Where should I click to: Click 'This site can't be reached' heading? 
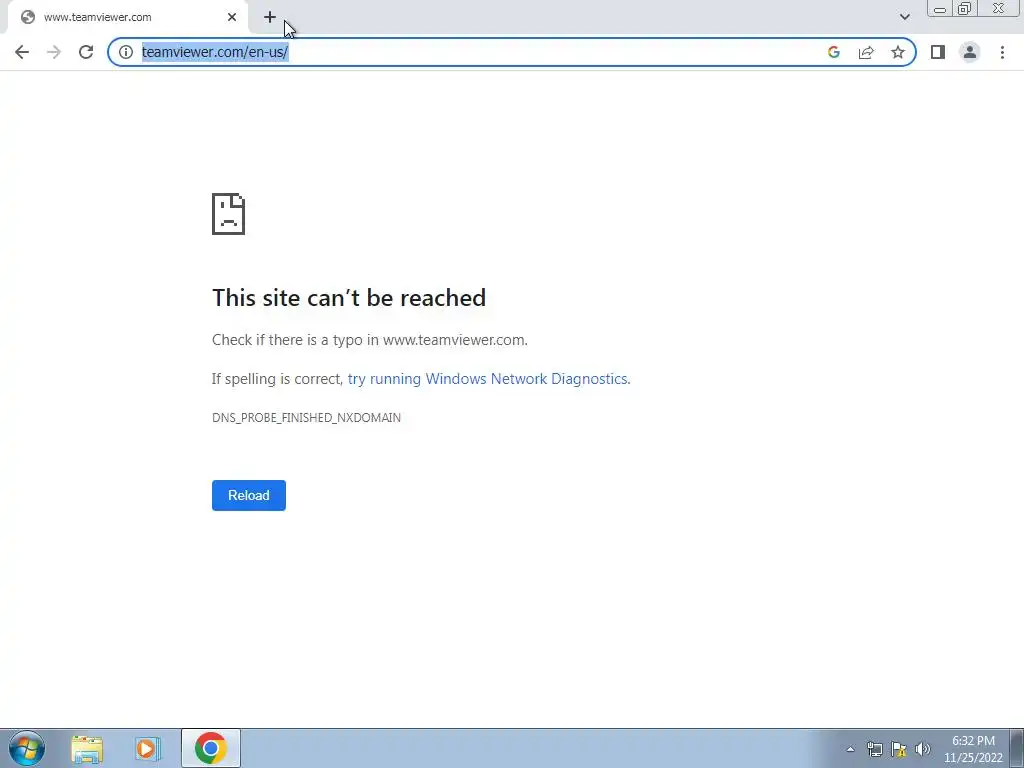349,298
